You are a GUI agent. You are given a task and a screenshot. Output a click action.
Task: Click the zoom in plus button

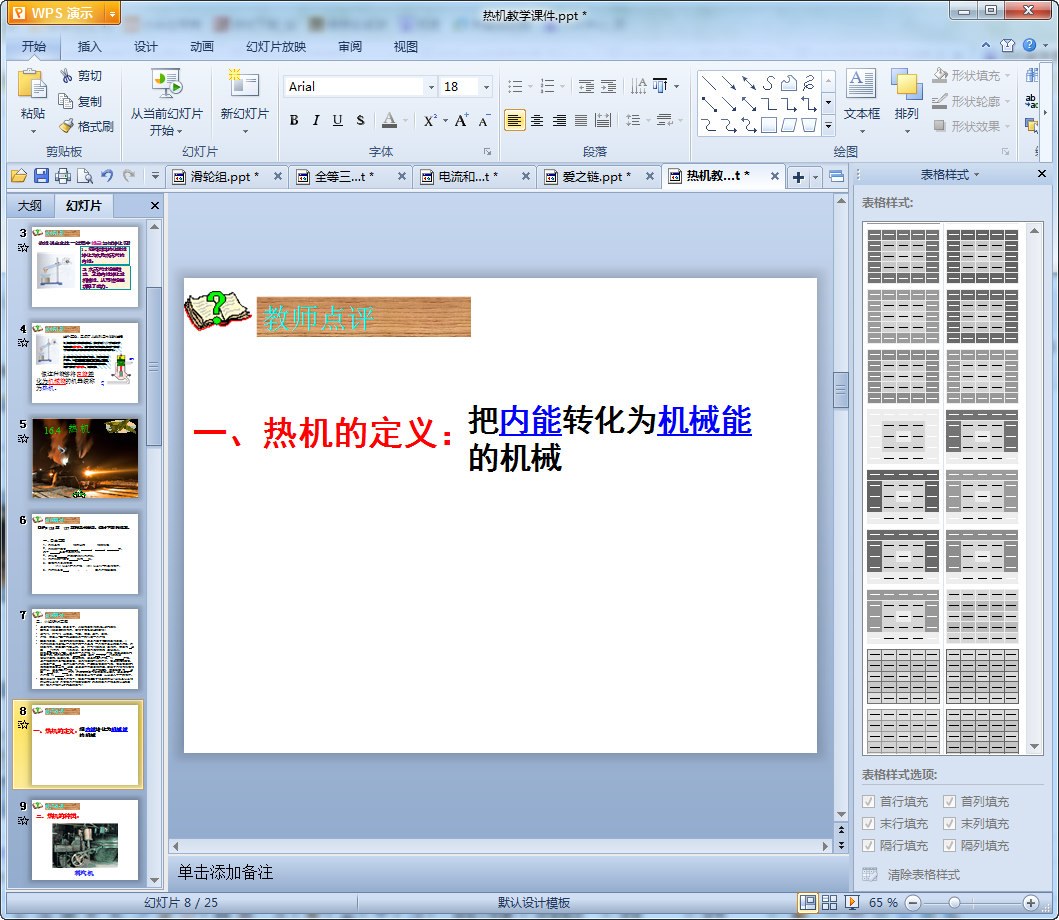[1031, 902]
